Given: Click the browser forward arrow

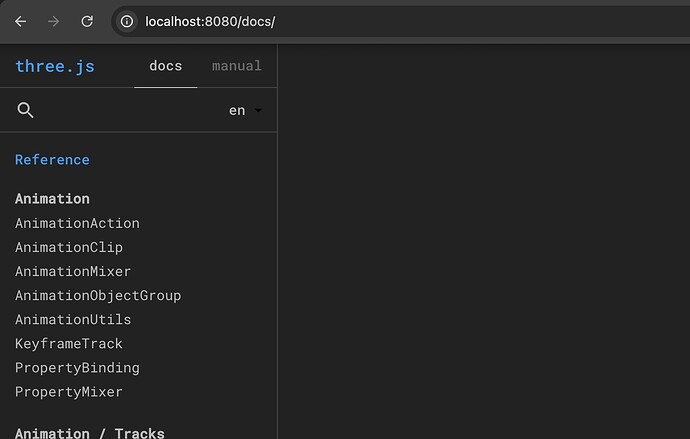Looking at the screenshot, I should (x=53, y=21).
